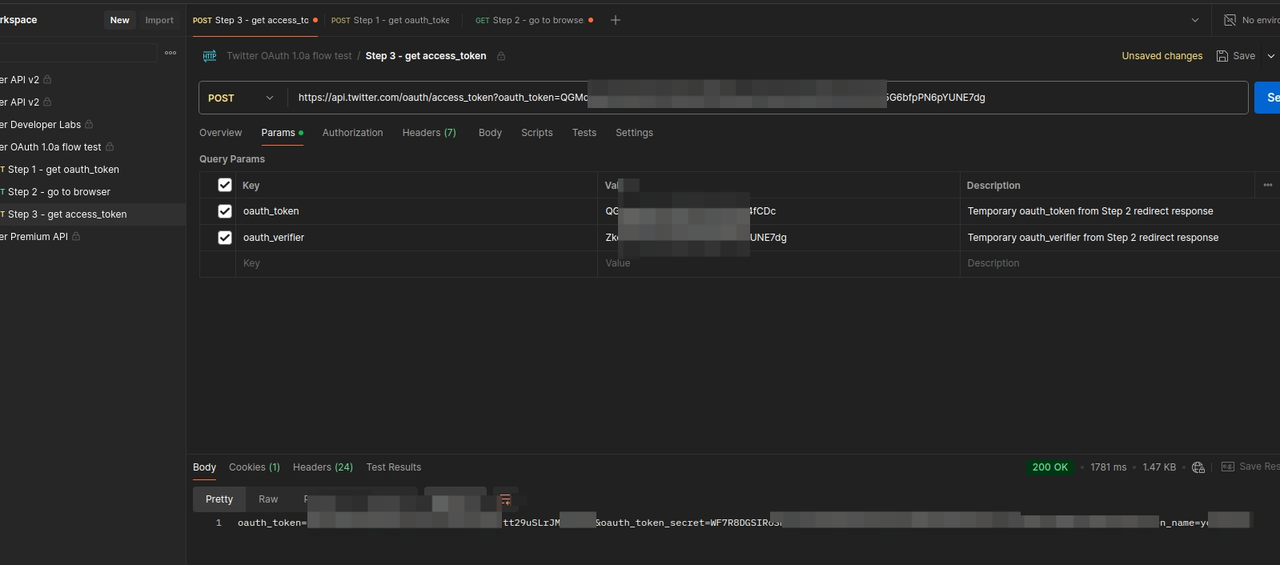
Task: Open the query params table column options
Action: click(x=1268, y=185)
